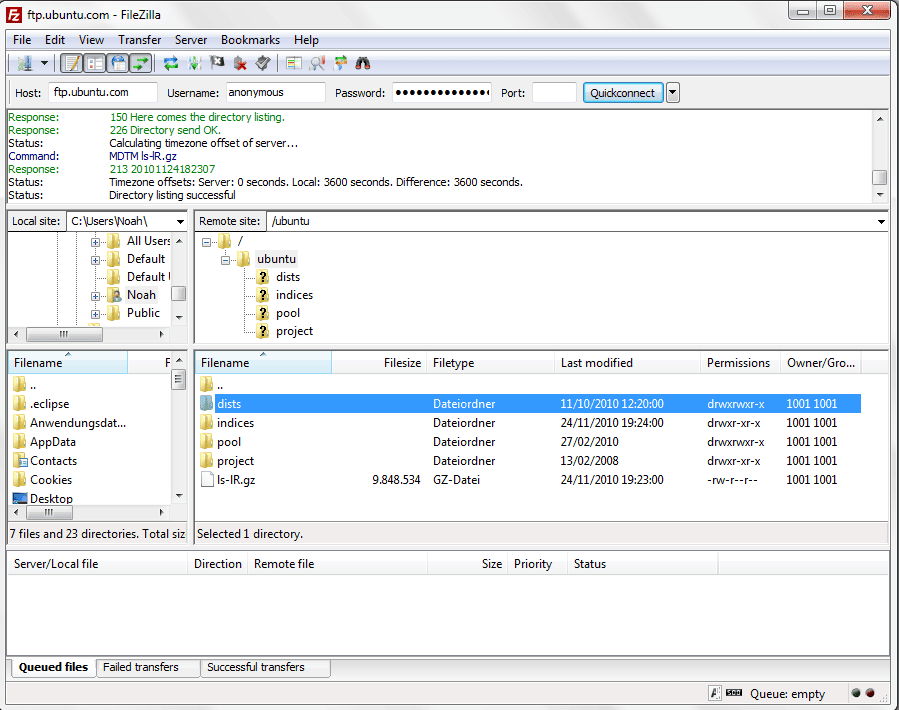This screenshot has width=899, height=710.
Task: Toggle directory comparison icon
Action: (294, 63)
